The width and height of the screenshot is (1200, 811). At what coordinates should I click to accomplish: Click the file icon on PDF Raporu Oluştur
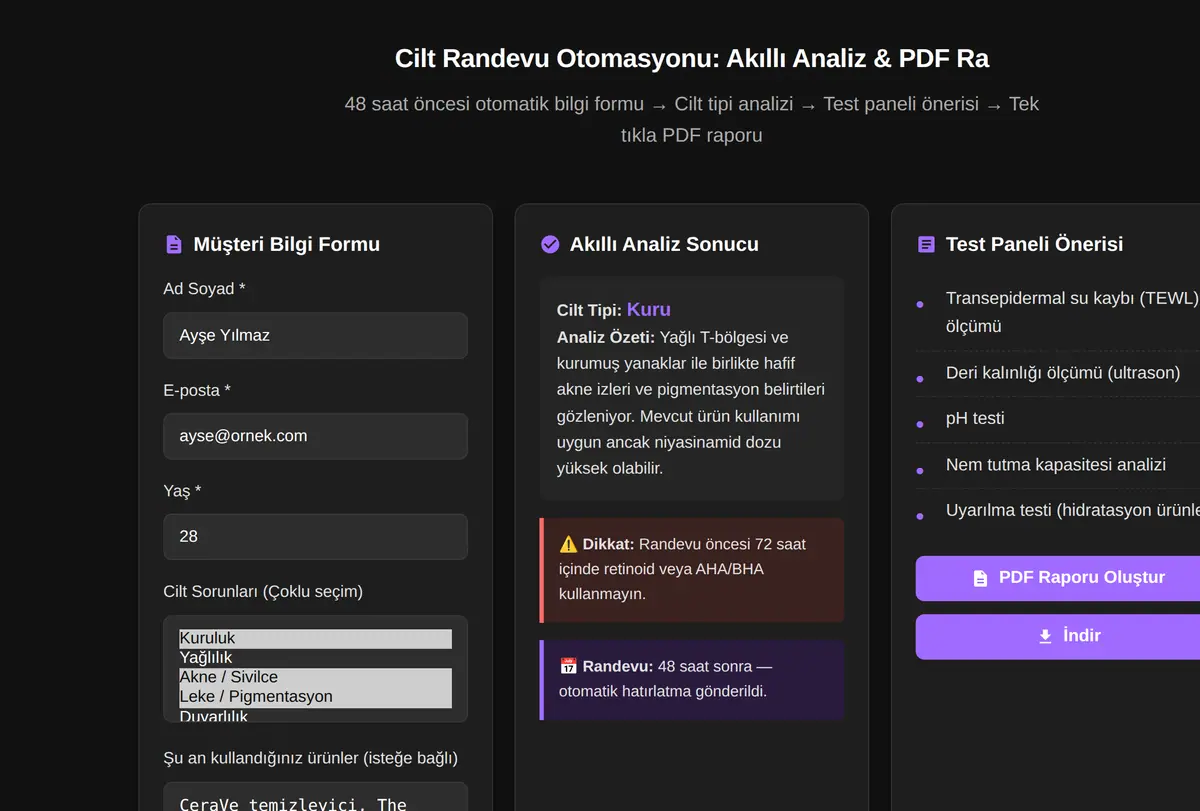pos(980,578)
